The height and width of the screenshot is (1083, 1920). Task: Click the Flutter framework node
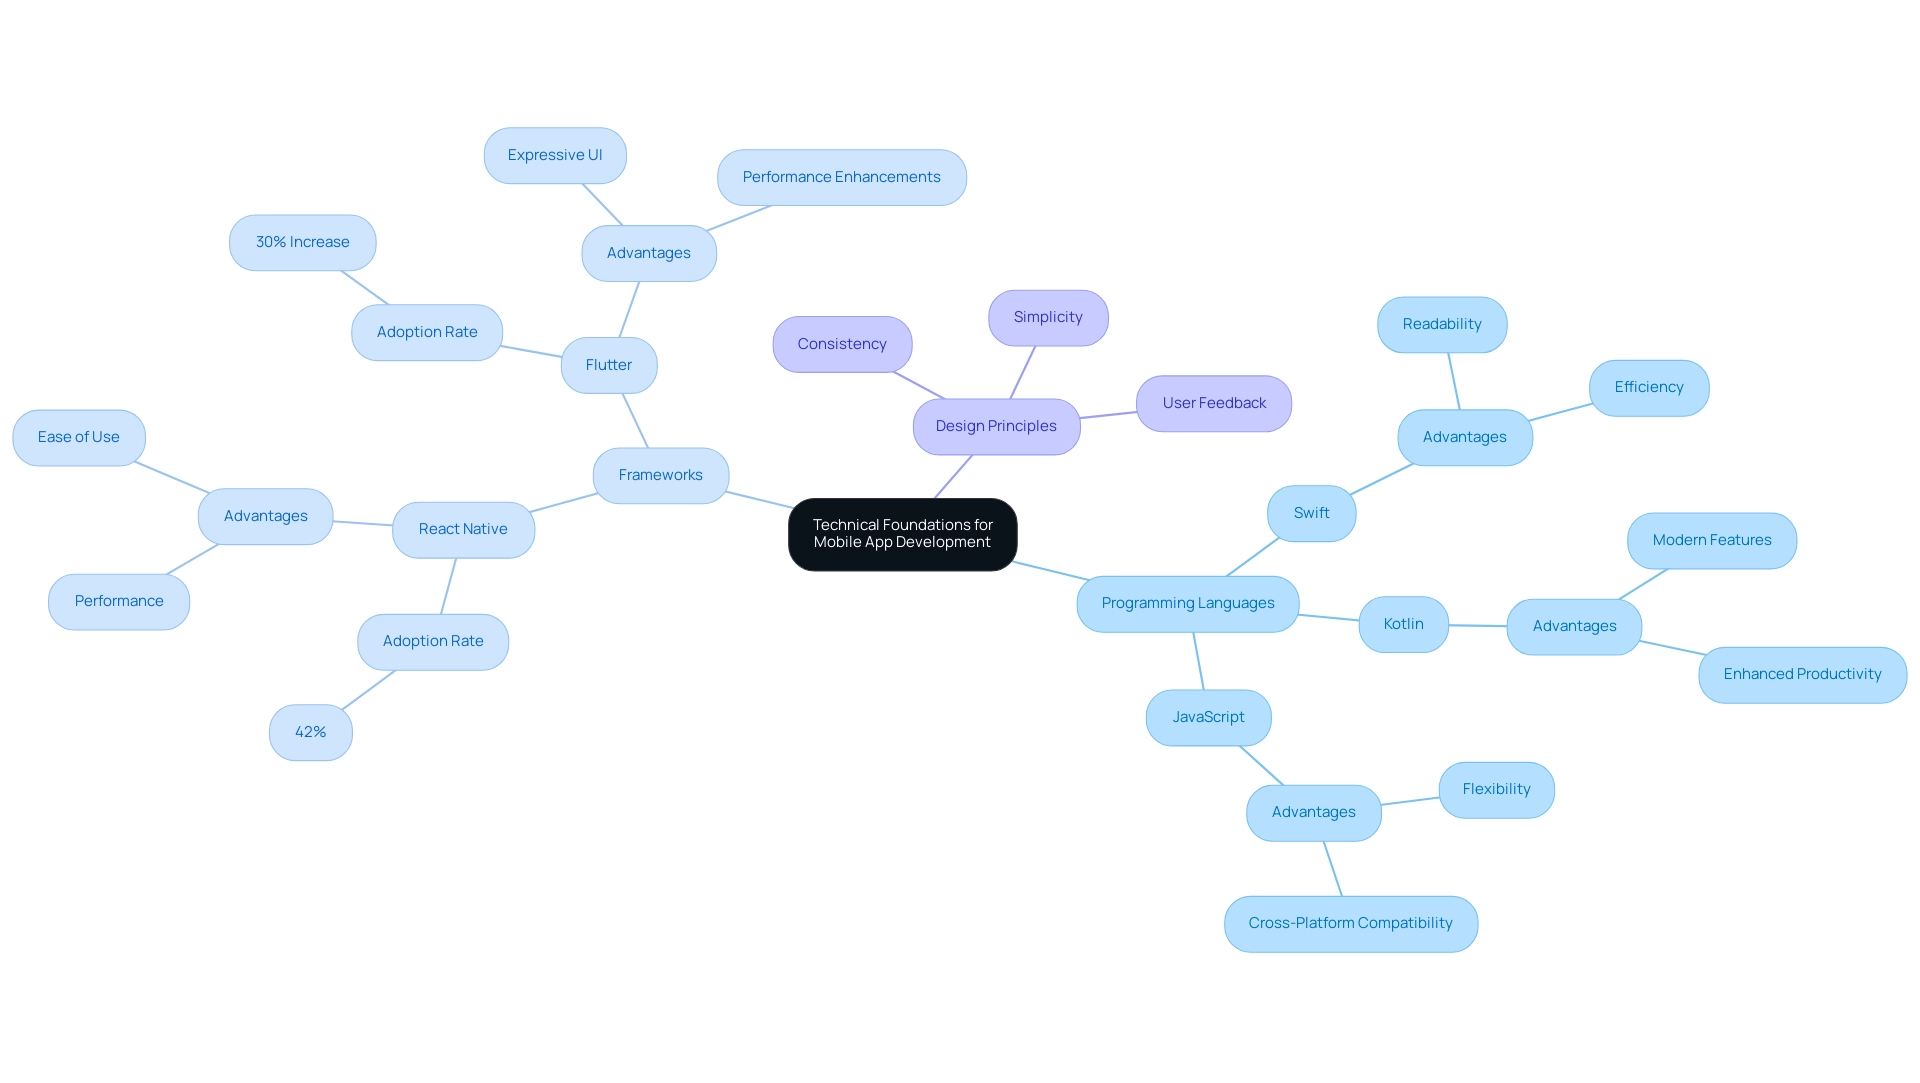tap(608, 364)
